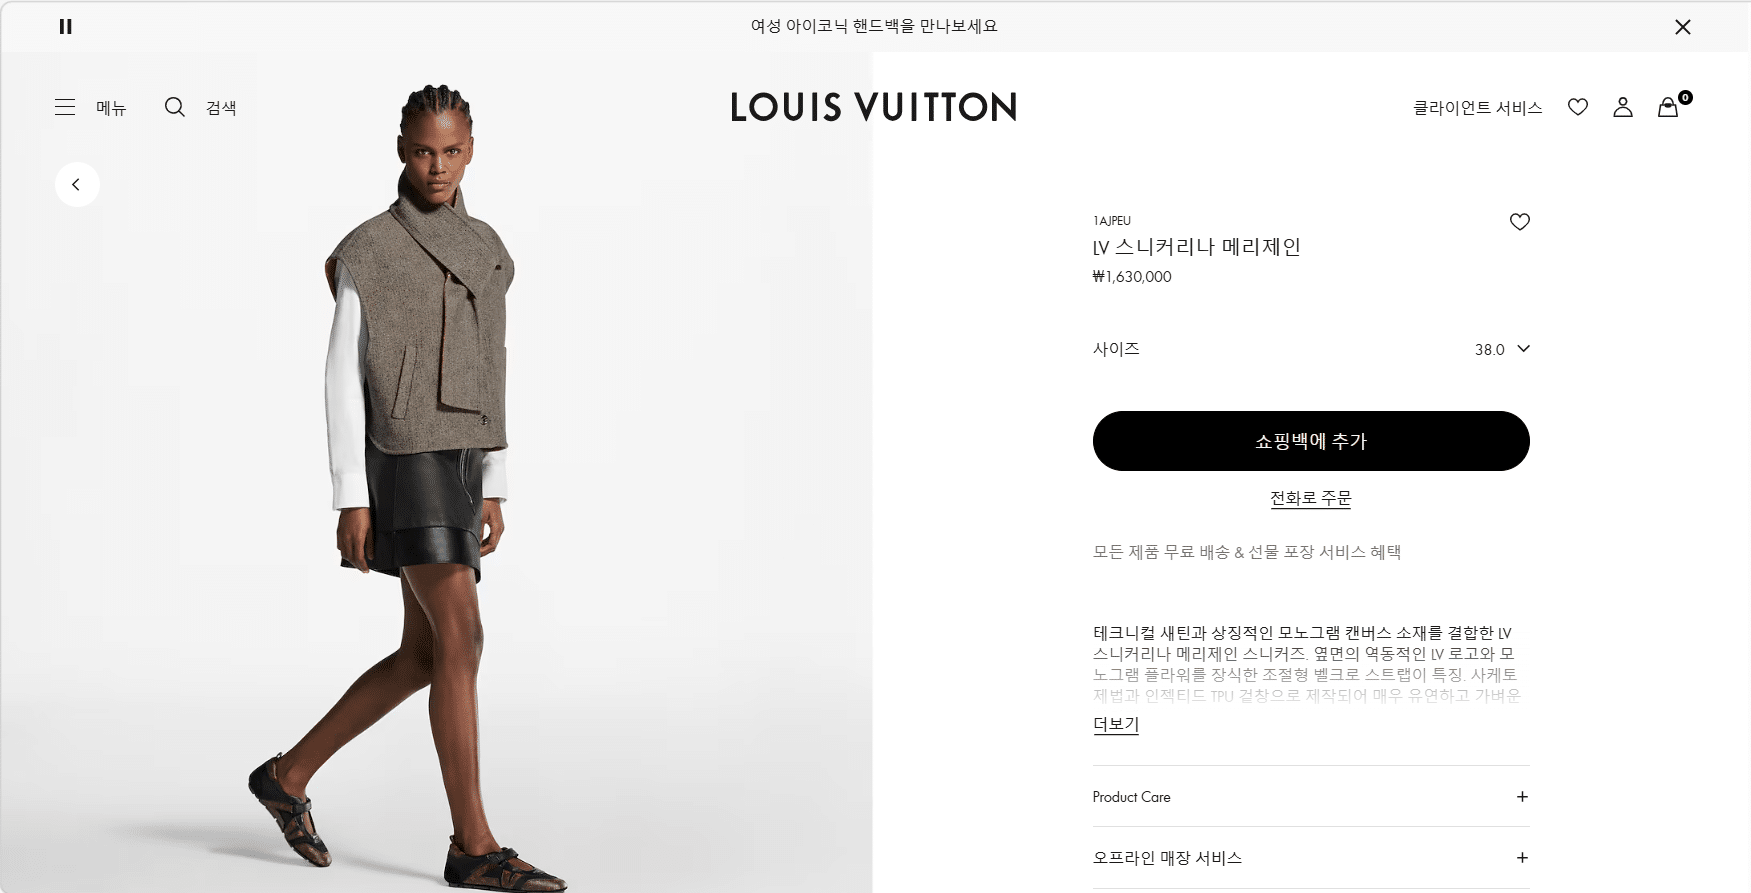Viewport: 1751px width, 893px height.
Task: Open the account profile icon
Action: click(x=1623, y=107)
